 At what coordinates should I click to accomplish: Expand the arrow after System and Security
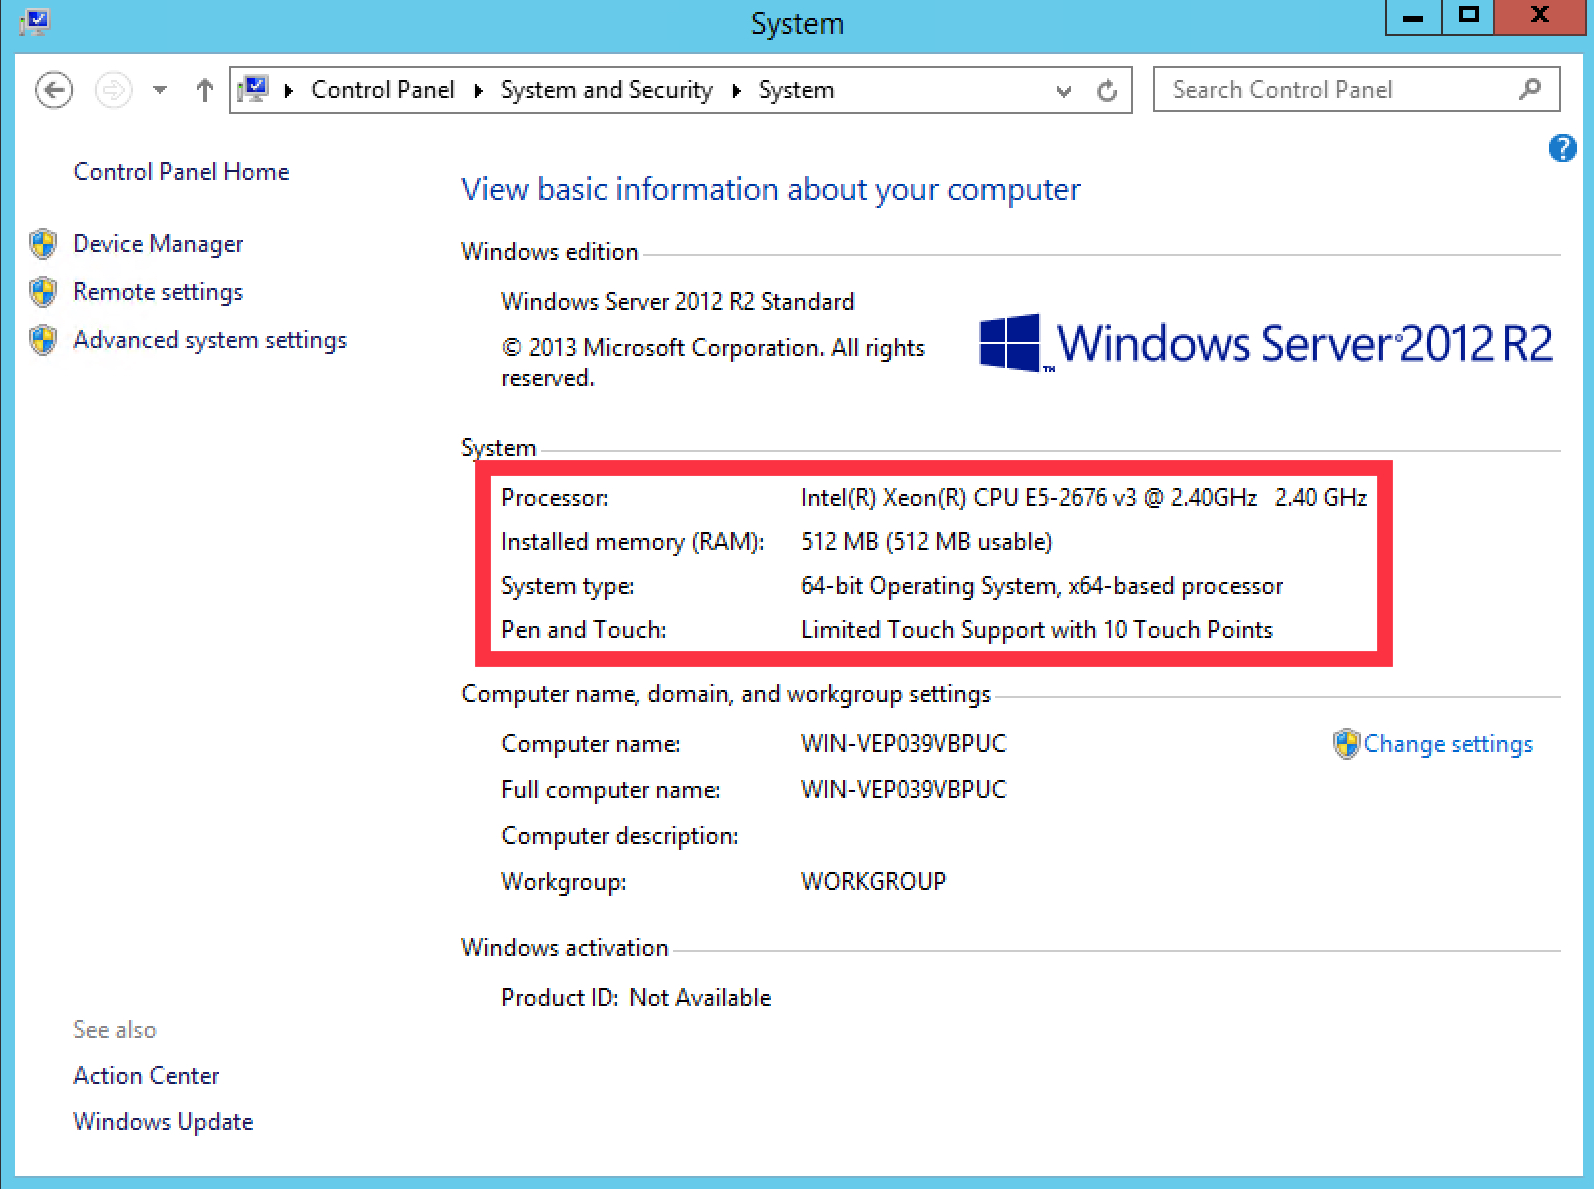[737, 91]
